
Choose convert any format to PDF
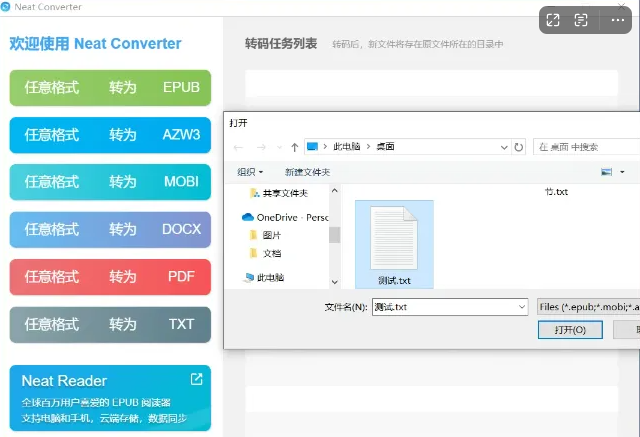[110, 277]
